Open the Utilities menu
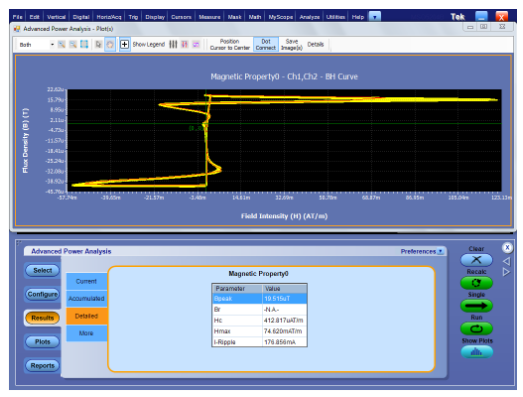The image size is (523, 397). point(335,17)
